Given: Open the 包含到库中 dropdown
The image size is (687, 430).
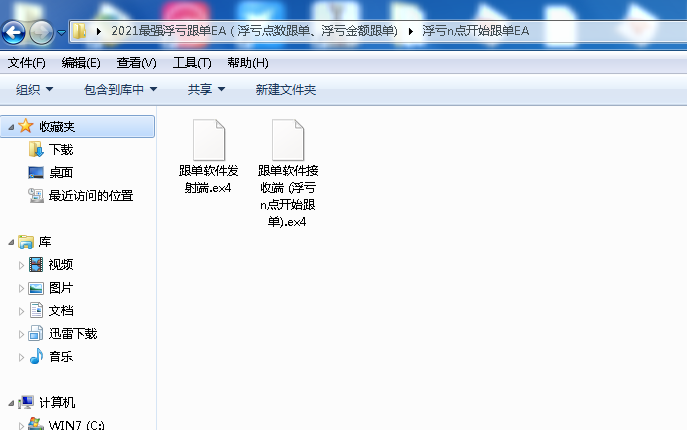Looking at the screenshot, I should (x=120, y=89).
